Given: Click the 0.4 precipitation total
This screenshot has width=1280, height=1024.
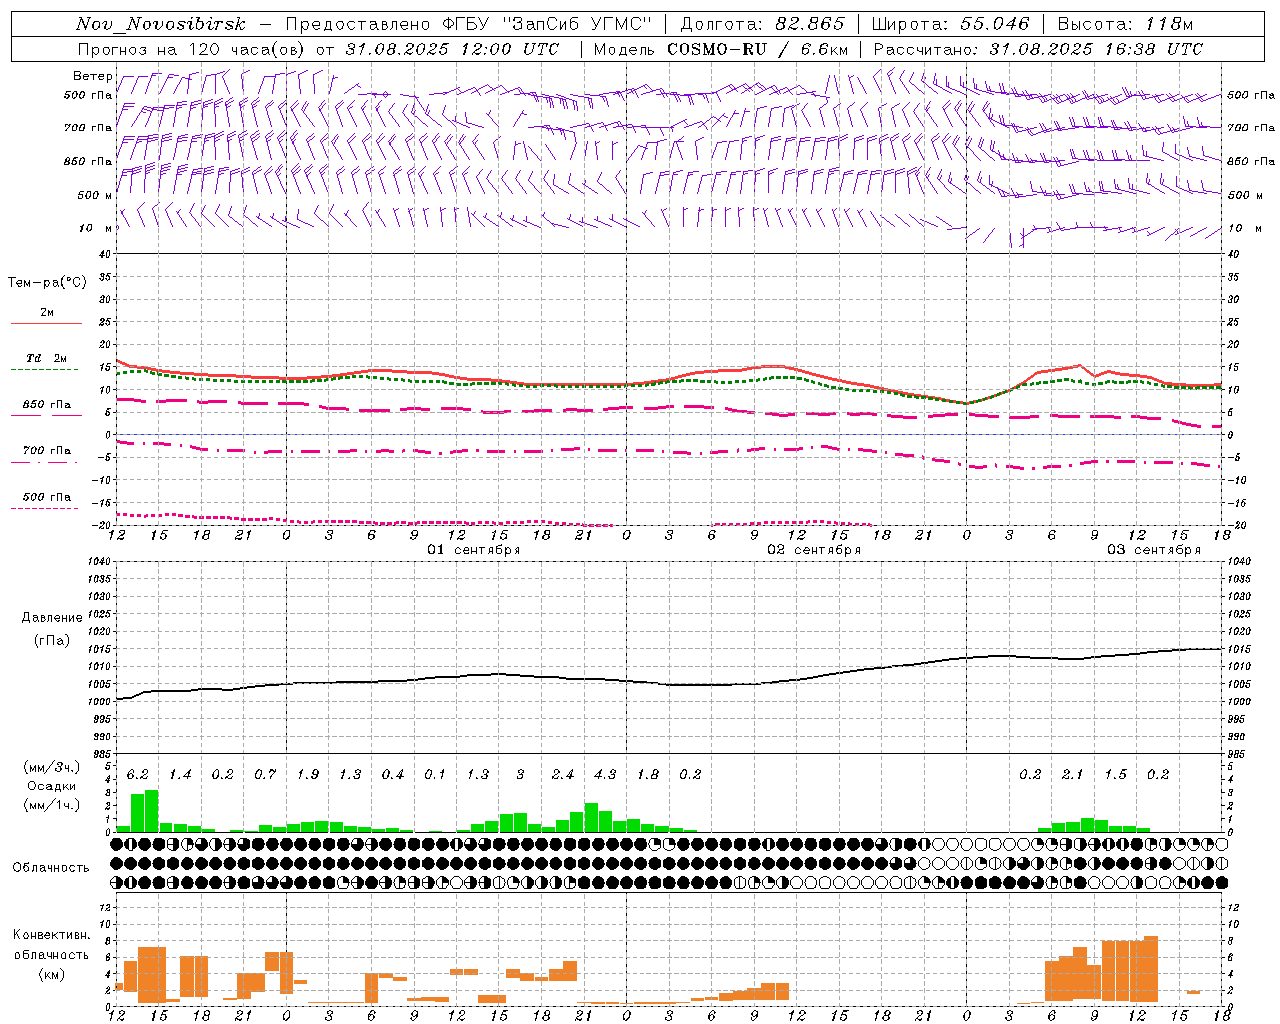Looking at the screenshot, I should (393, 774).
